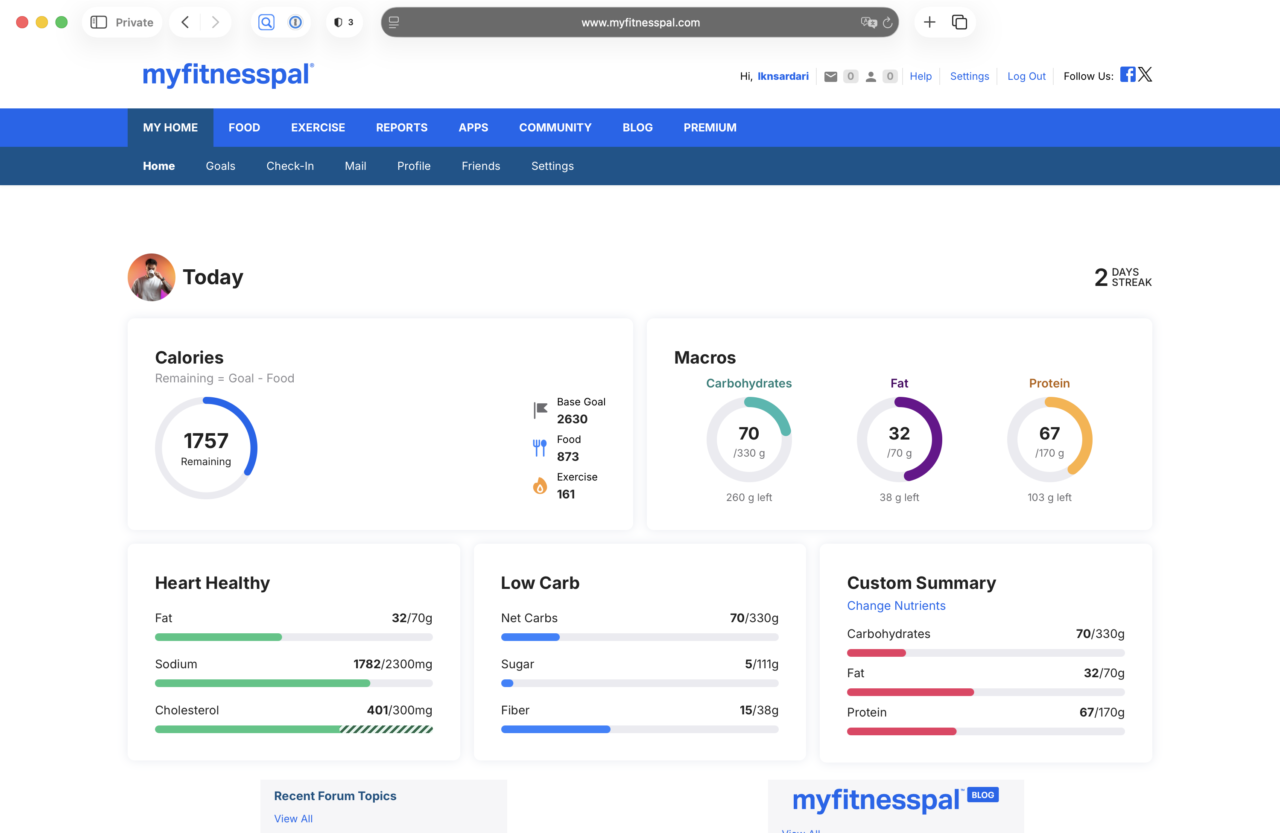Open the mail inbox envelope icon

(x=830, y=76)
